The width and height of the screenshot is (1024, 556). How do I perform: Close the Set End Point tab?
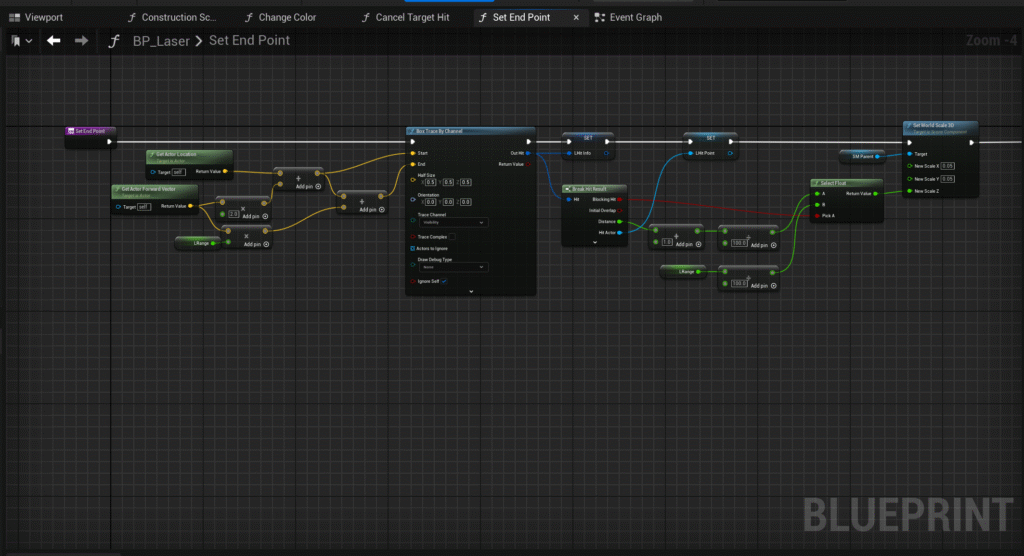click(576, 18)
